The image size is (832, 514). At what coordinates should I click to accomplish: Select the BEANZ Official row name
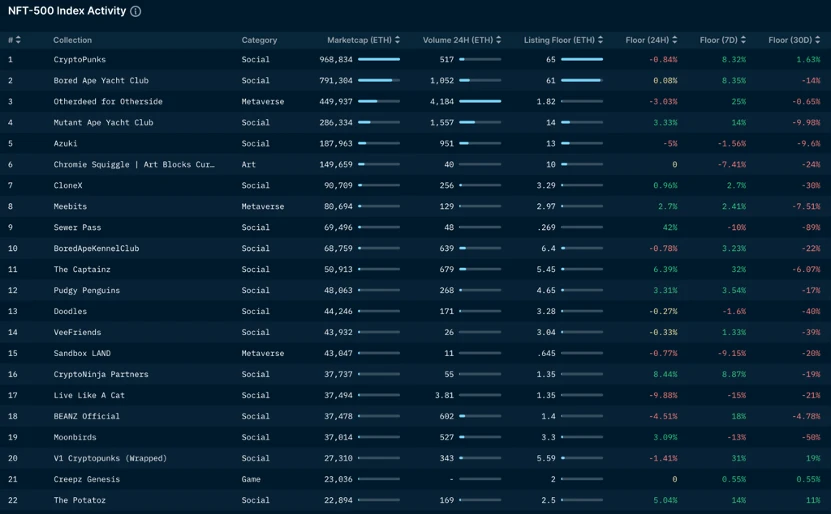(x=86, y=416)
